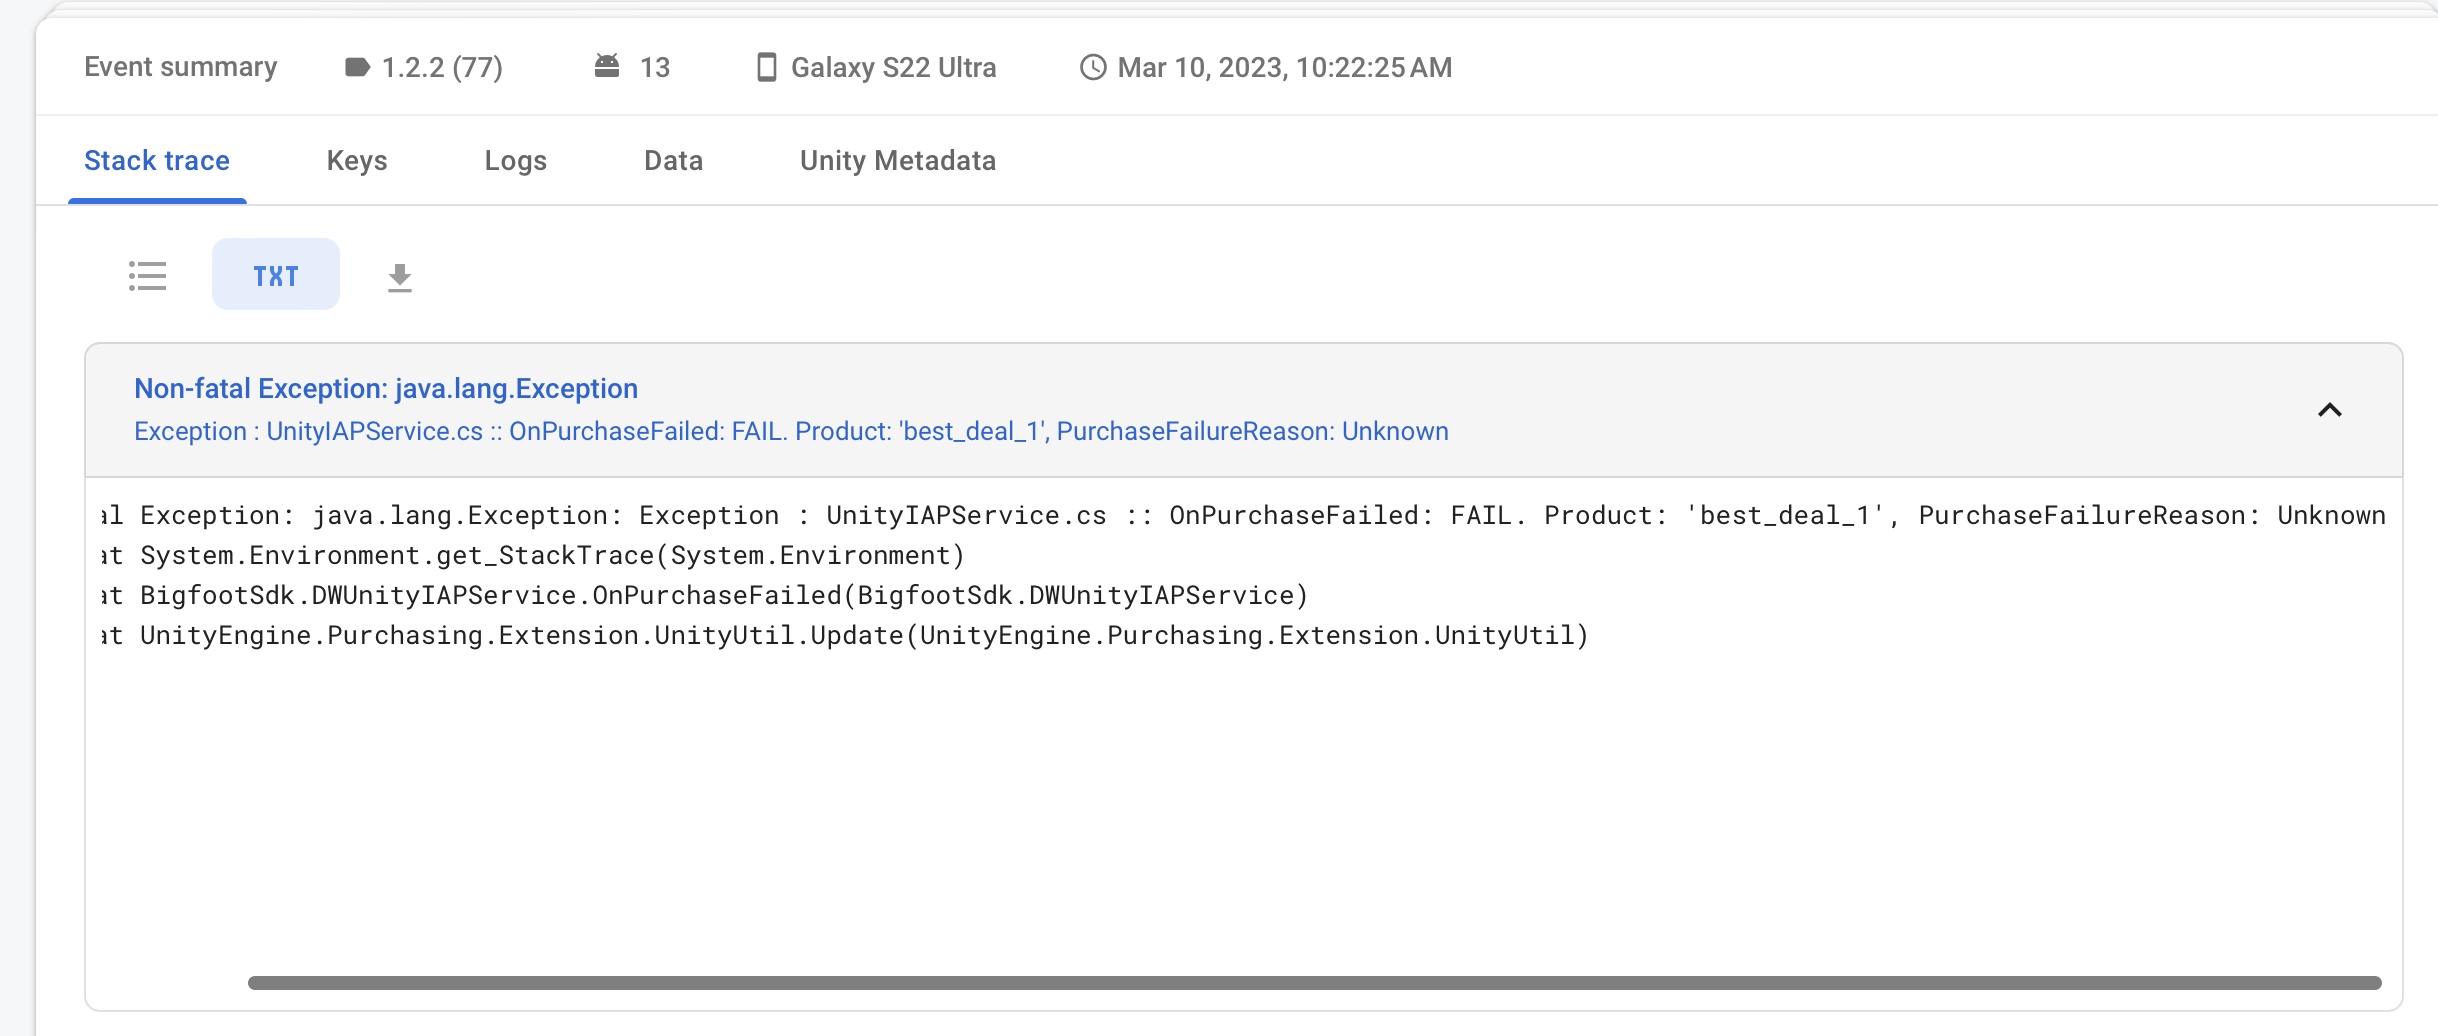The height and width of the screenshot is (1036, 2438).
Task: Open the Stack trace tab
Action: [157, 161]
